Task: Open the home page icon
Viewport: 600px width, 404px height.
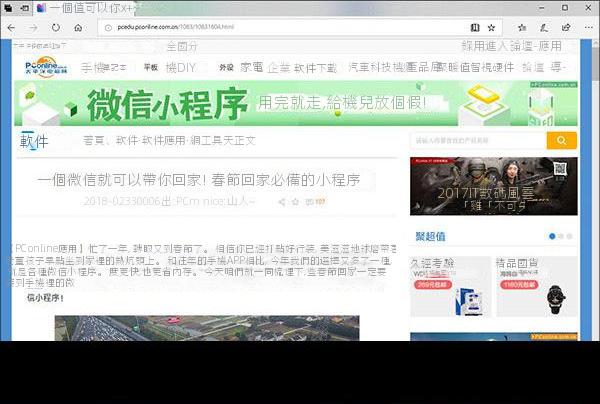Action: 78,28
